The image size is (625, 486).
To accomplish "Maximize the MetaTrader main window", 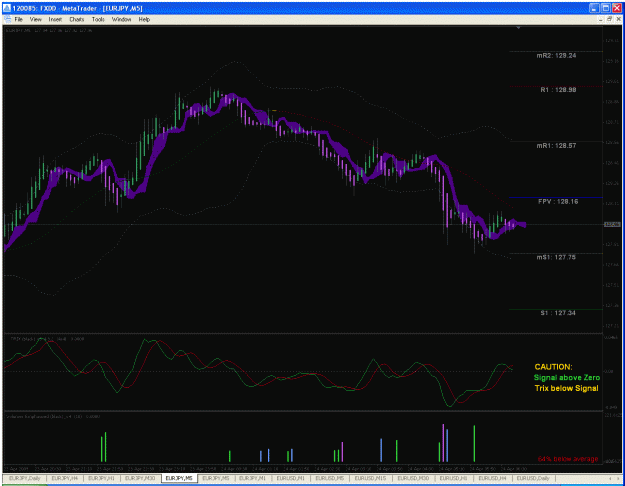I will click(605, 8).
